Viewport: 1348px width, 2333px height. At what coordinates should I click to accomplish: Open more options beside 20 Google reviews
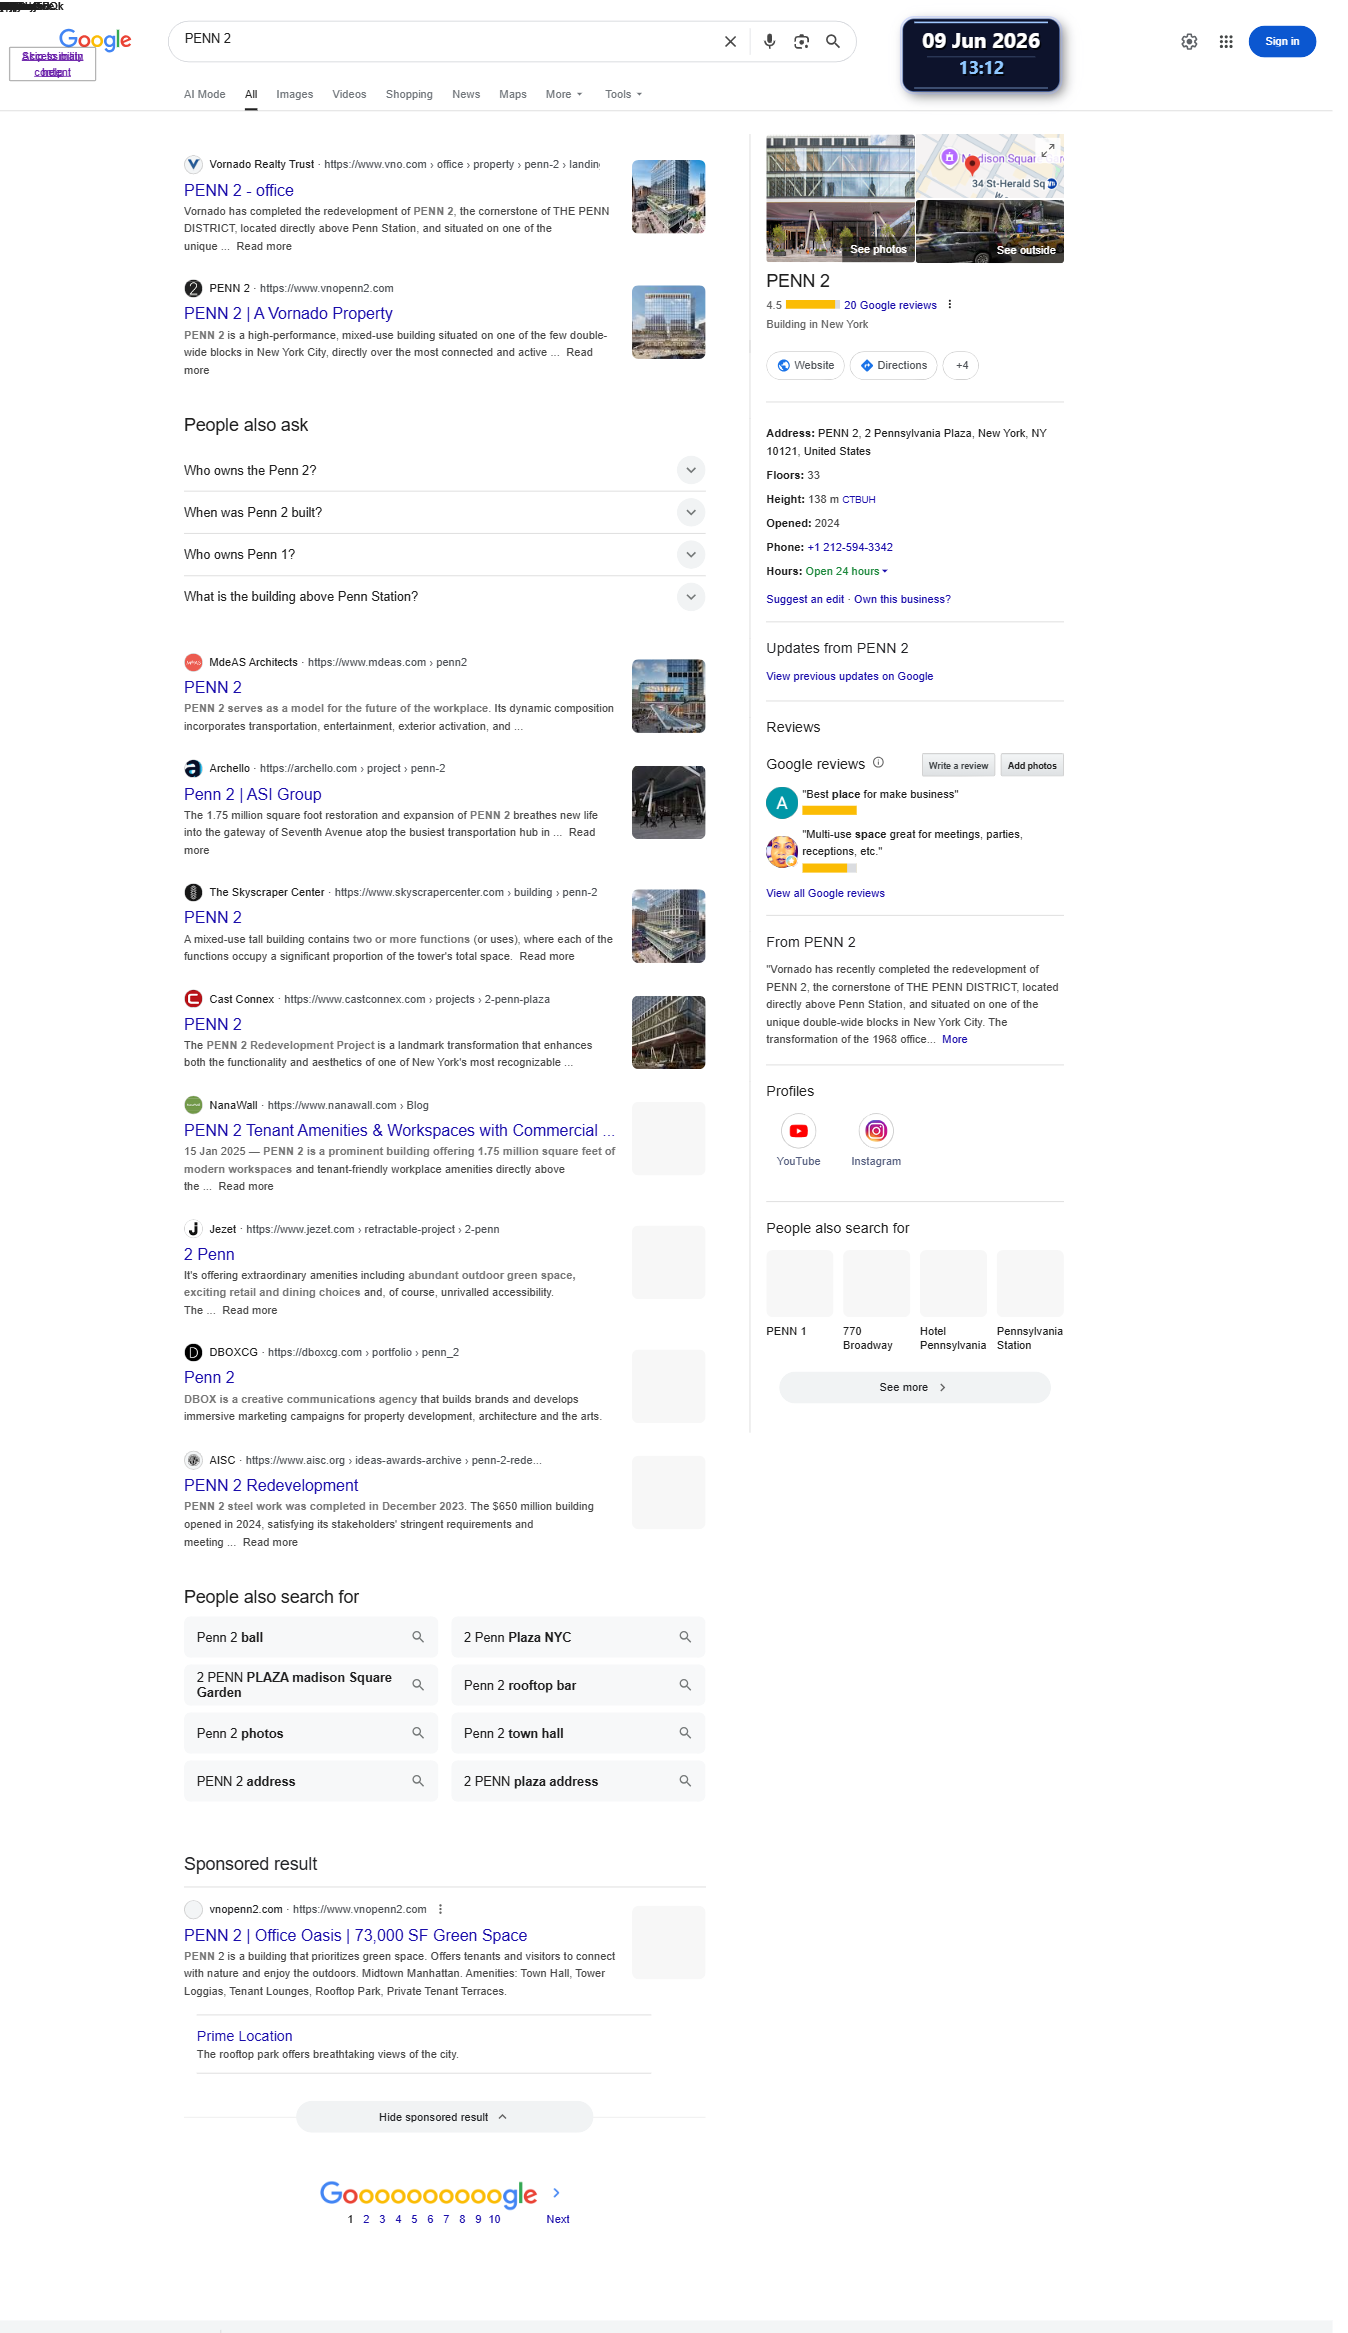pyautogui.click(x=950, y=305)
